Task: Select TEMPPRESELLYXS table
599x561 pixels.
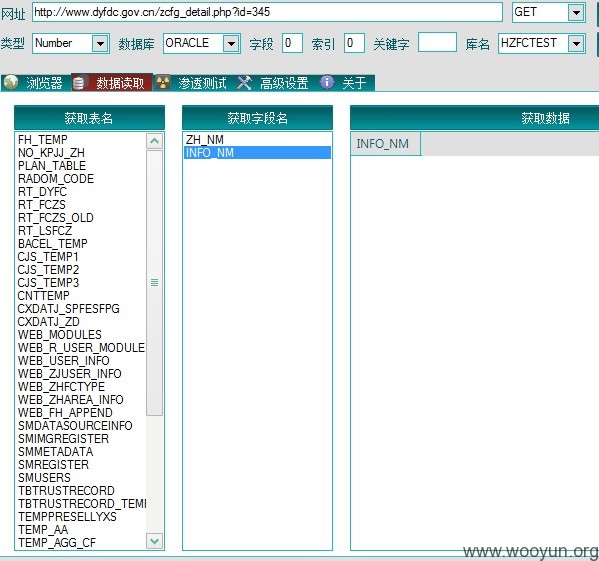Action: [67, 516]
